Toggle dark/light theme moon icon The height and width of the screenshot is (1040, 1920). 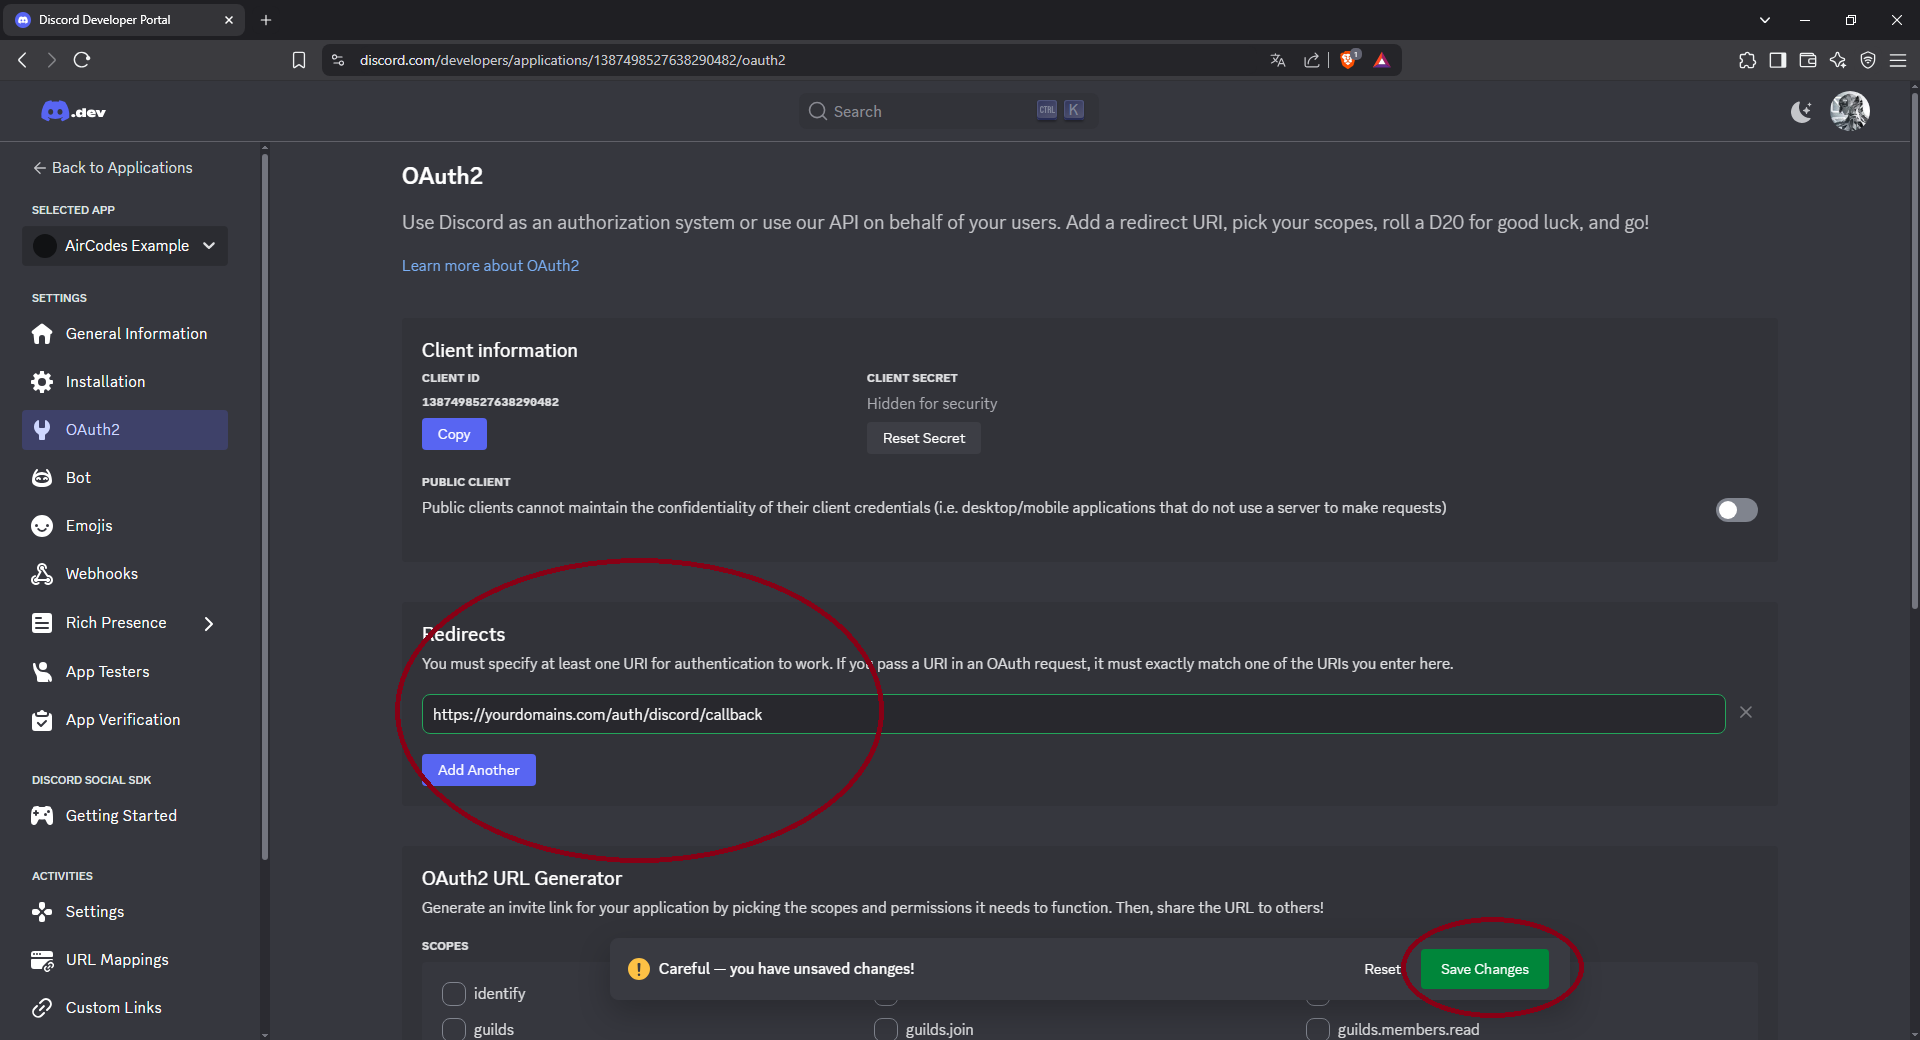(x=1801, y=111)
